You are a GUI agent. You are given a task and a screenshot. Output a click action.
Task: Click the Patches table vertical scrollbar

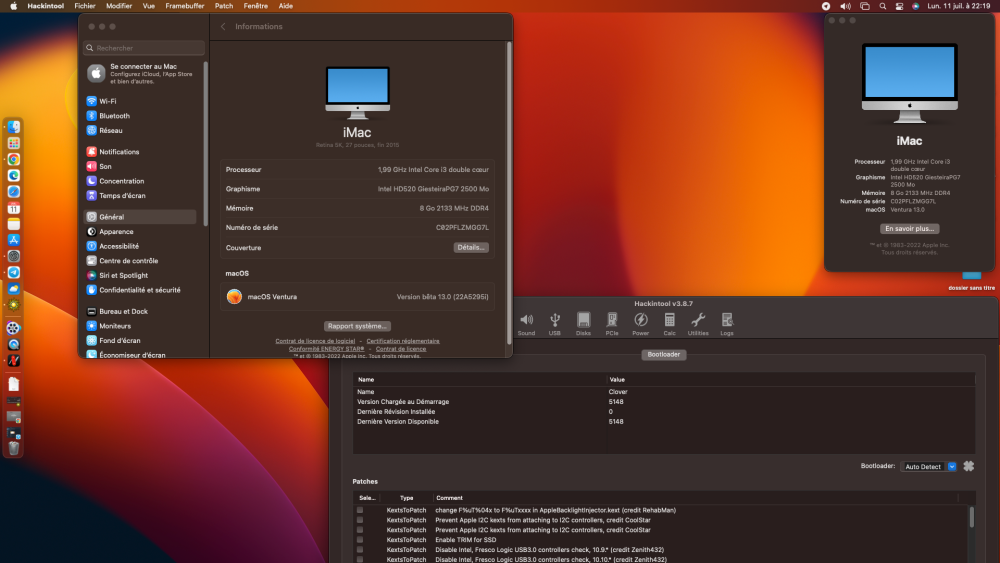tap(972, 516)
